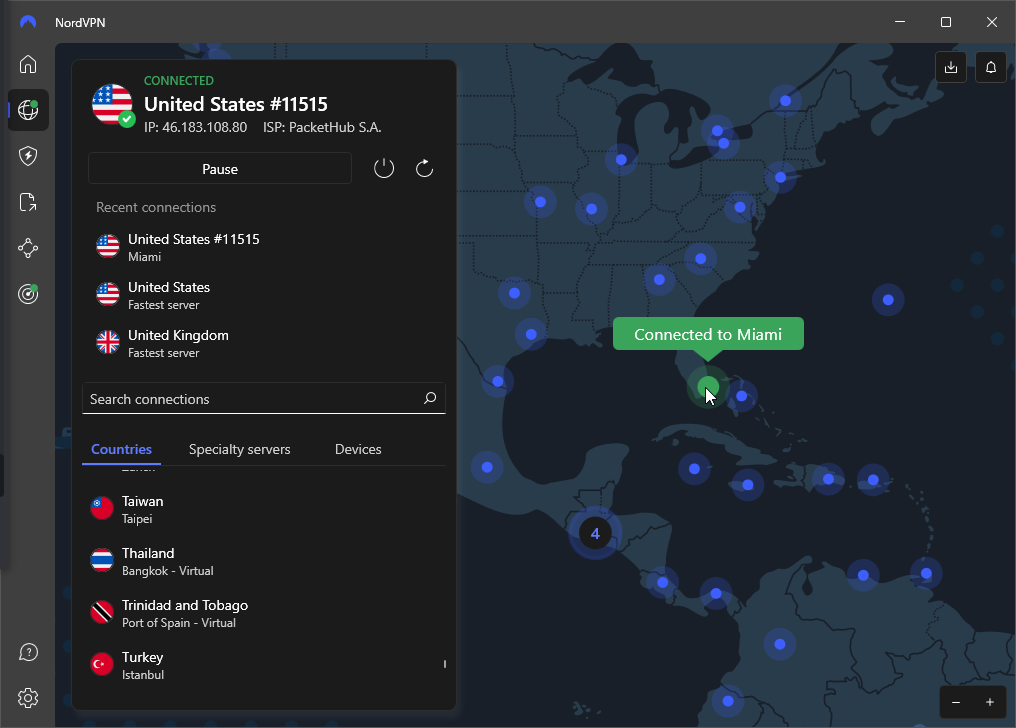Screen dimensions: 1016x728
Task: Open the Meshnet nodes icon
Action: pos(28,248)
